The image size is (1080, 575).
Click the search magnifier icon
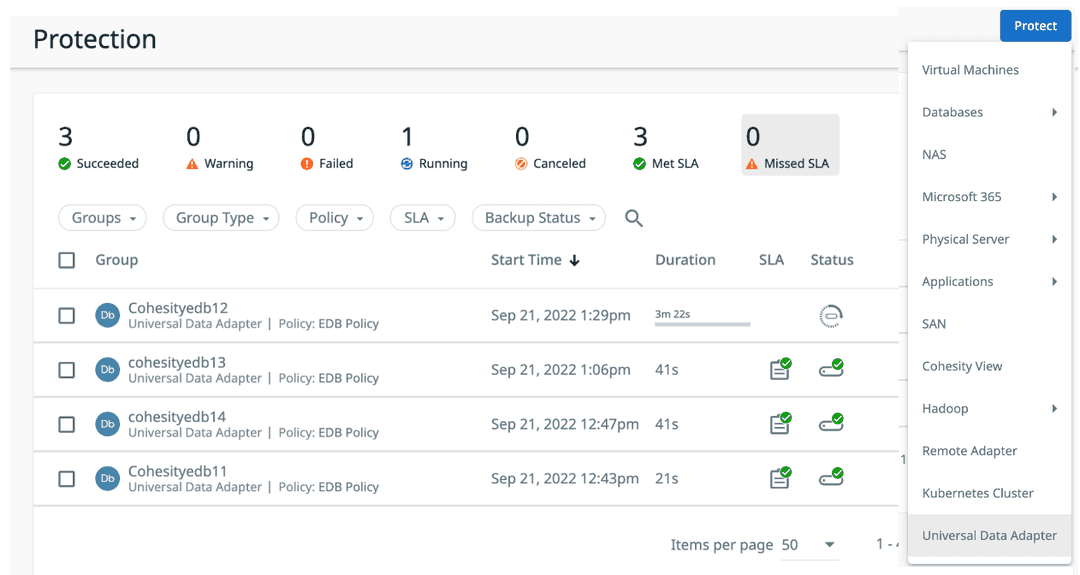tap(633, 218)
